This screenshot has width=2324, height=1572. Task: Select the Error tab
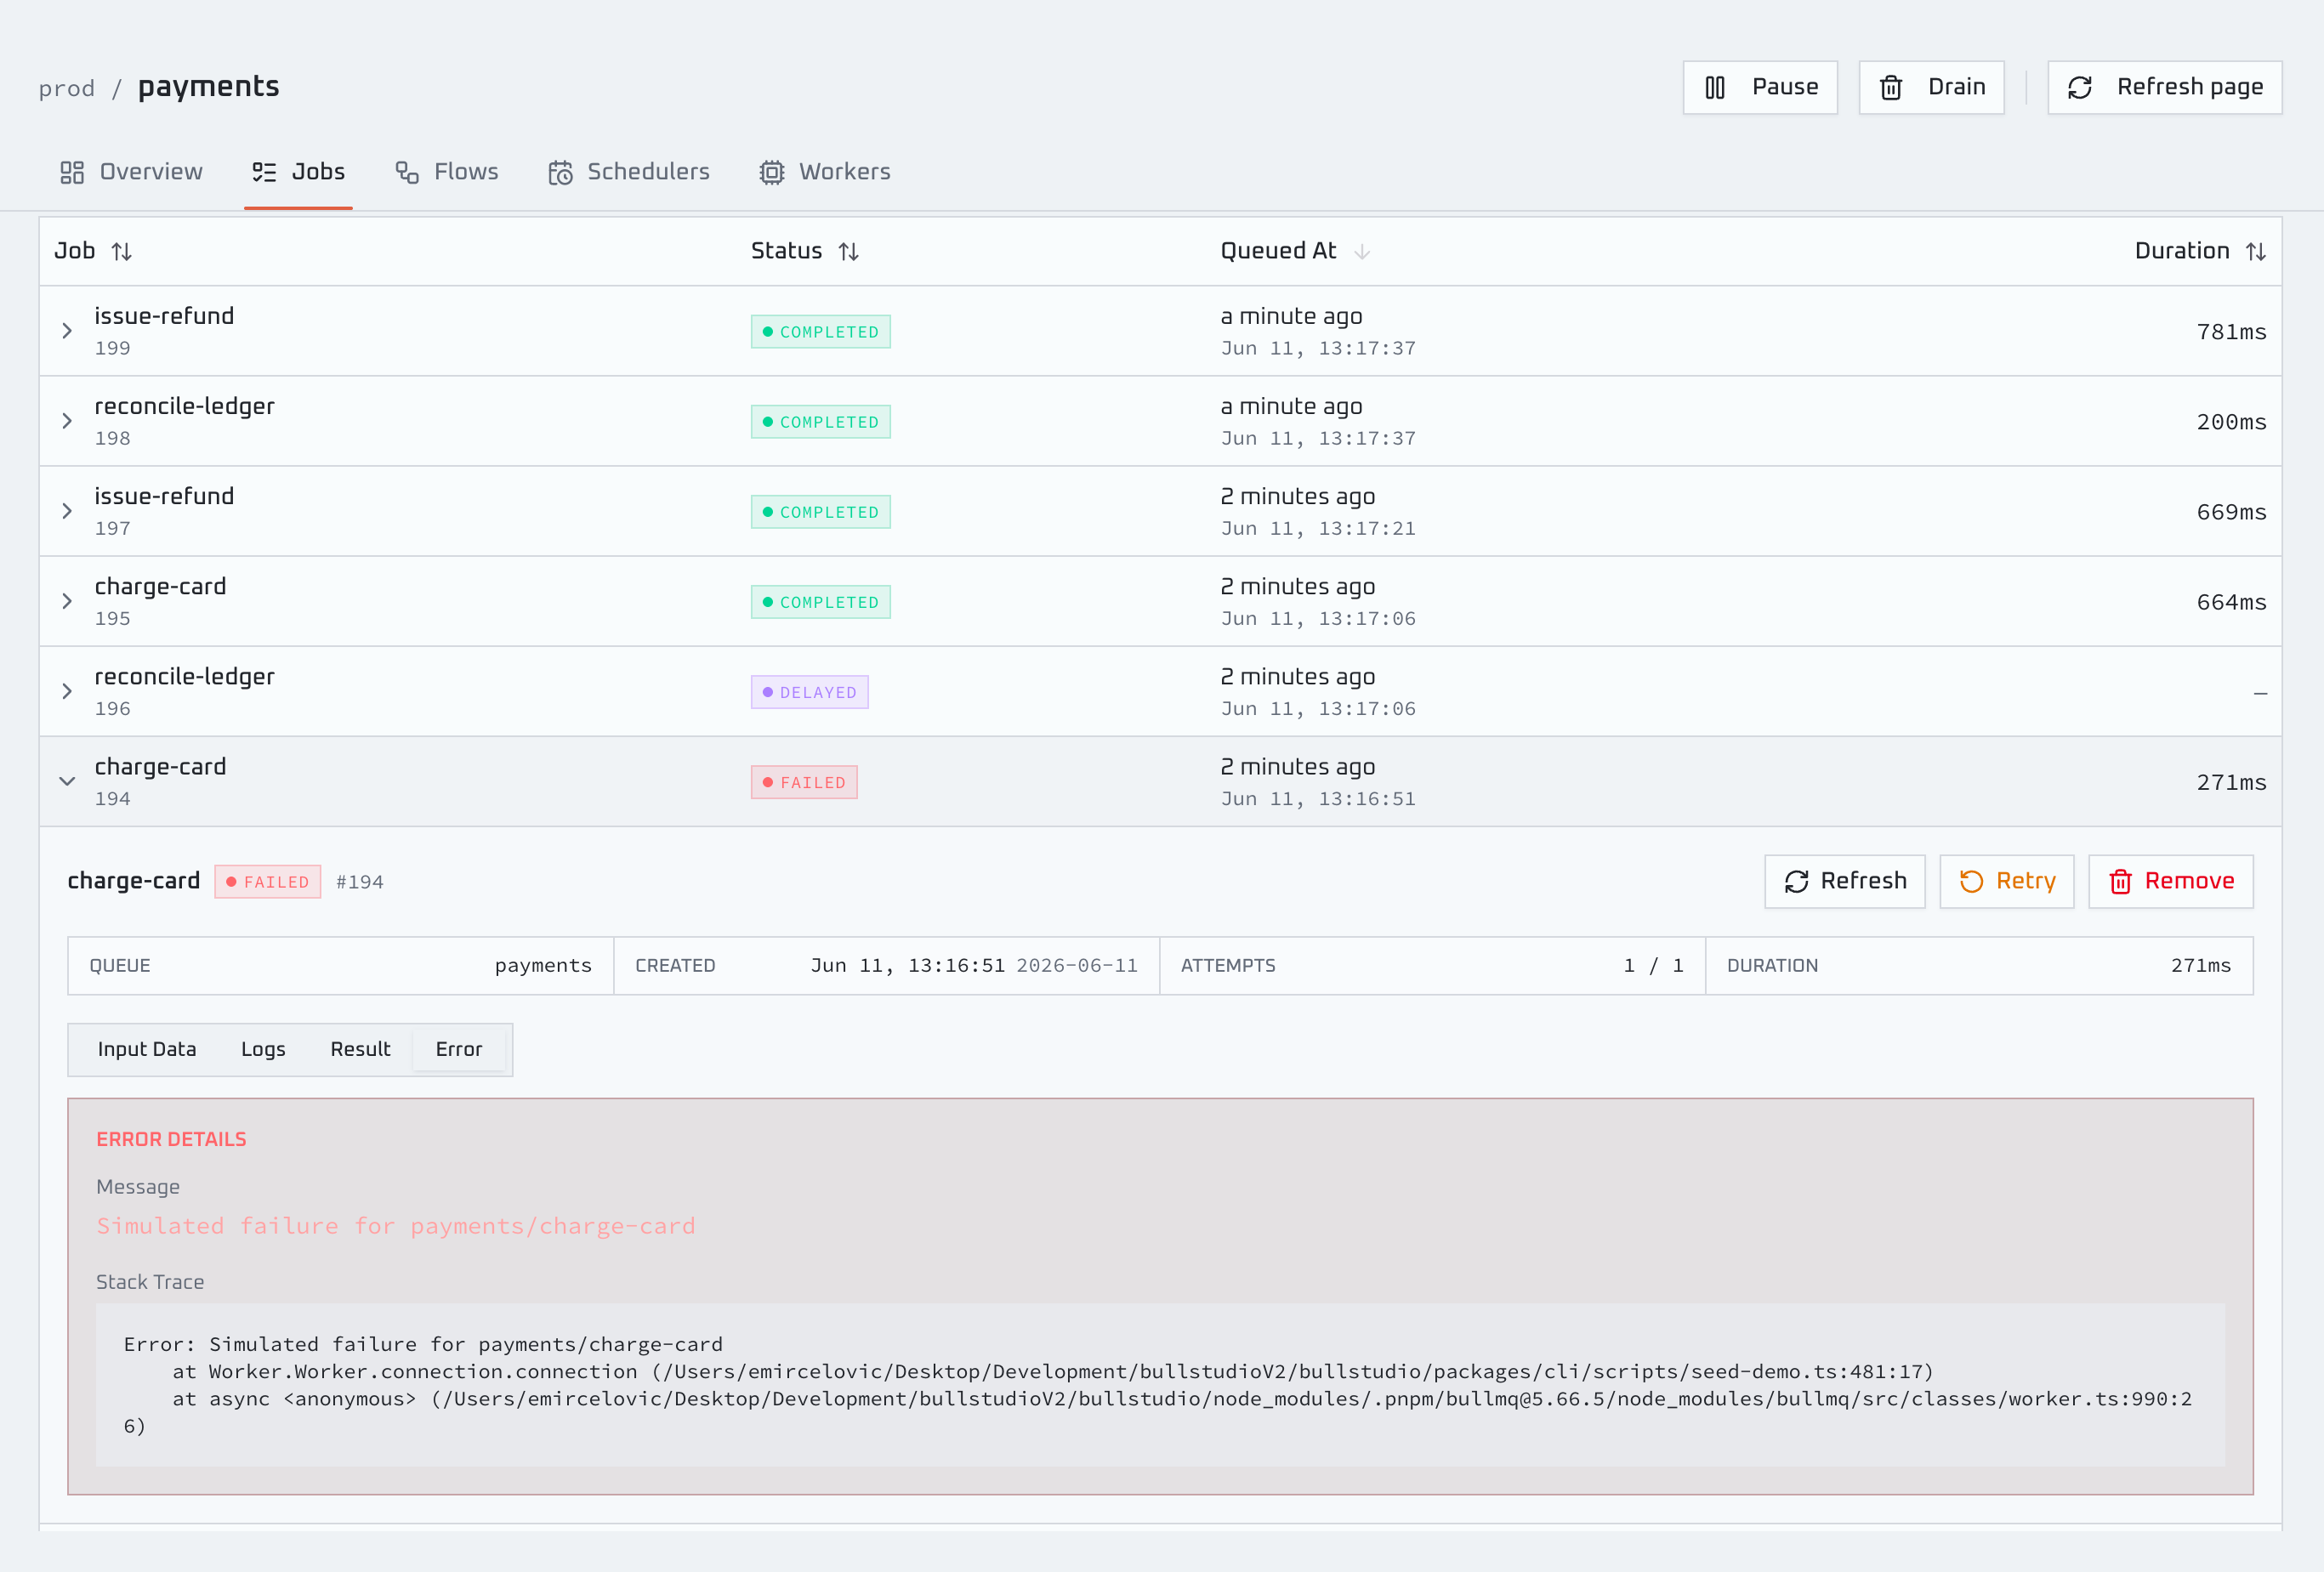459,1049
